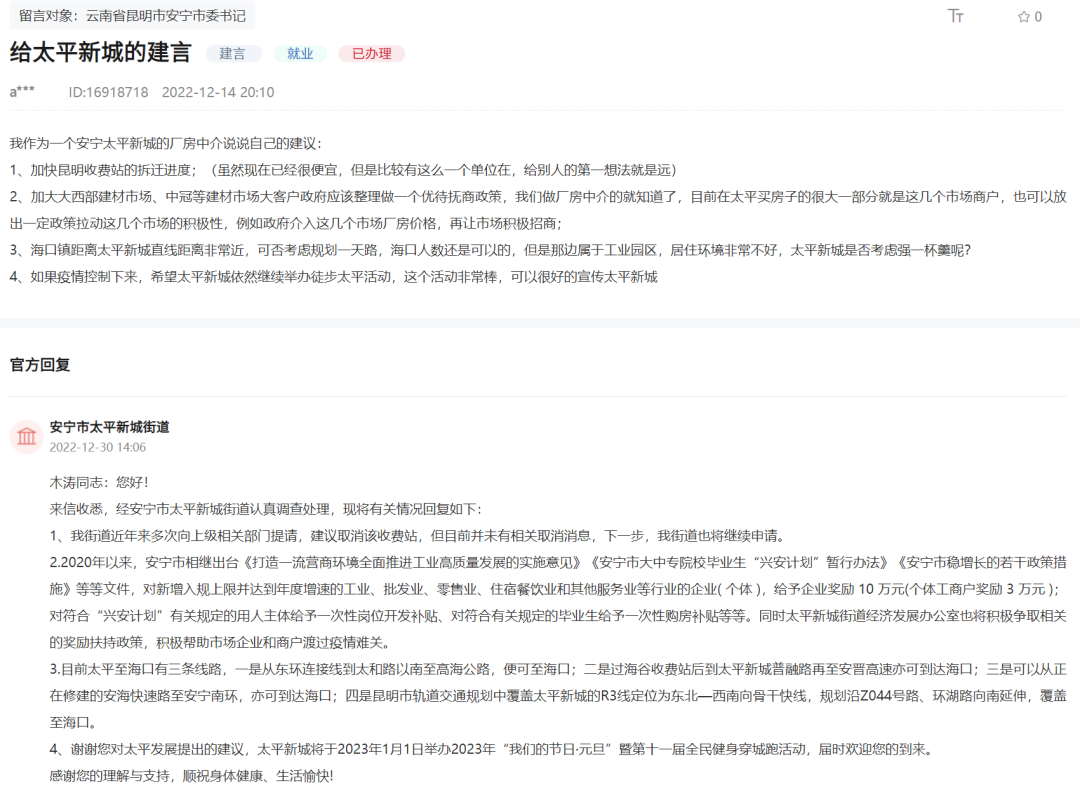1080x790 pixels.
Task: Click the greeting line 木涛同志：您好！
Action: (99, 481)
